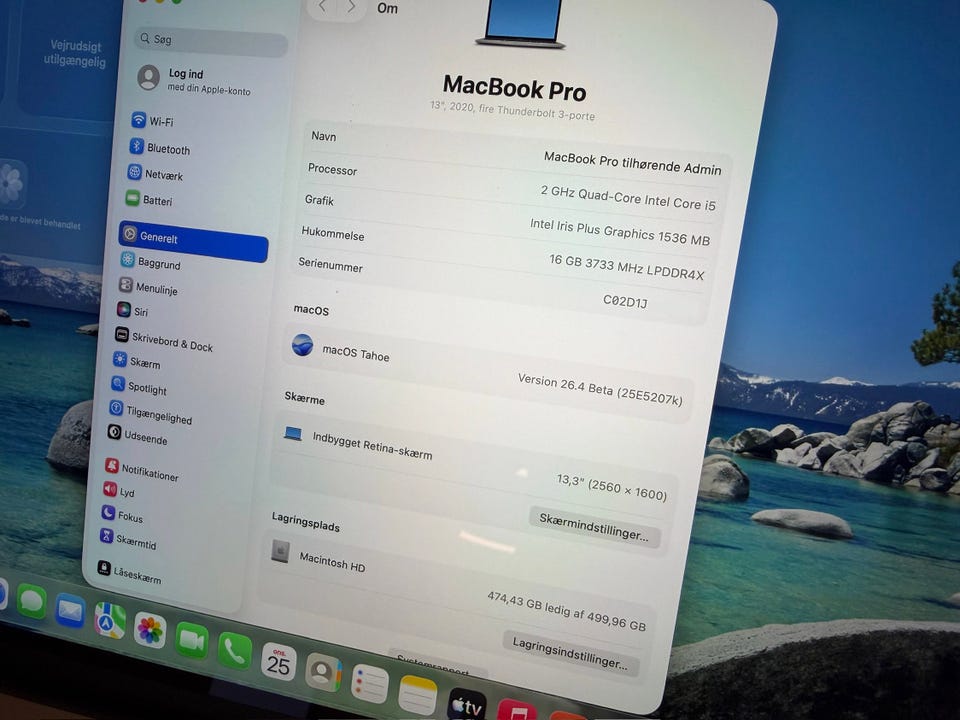Screen dimensions: 960x720
Task: Click the Navn value MacBook Pro tilhørende Admin
Action: [x=632, y=163]
